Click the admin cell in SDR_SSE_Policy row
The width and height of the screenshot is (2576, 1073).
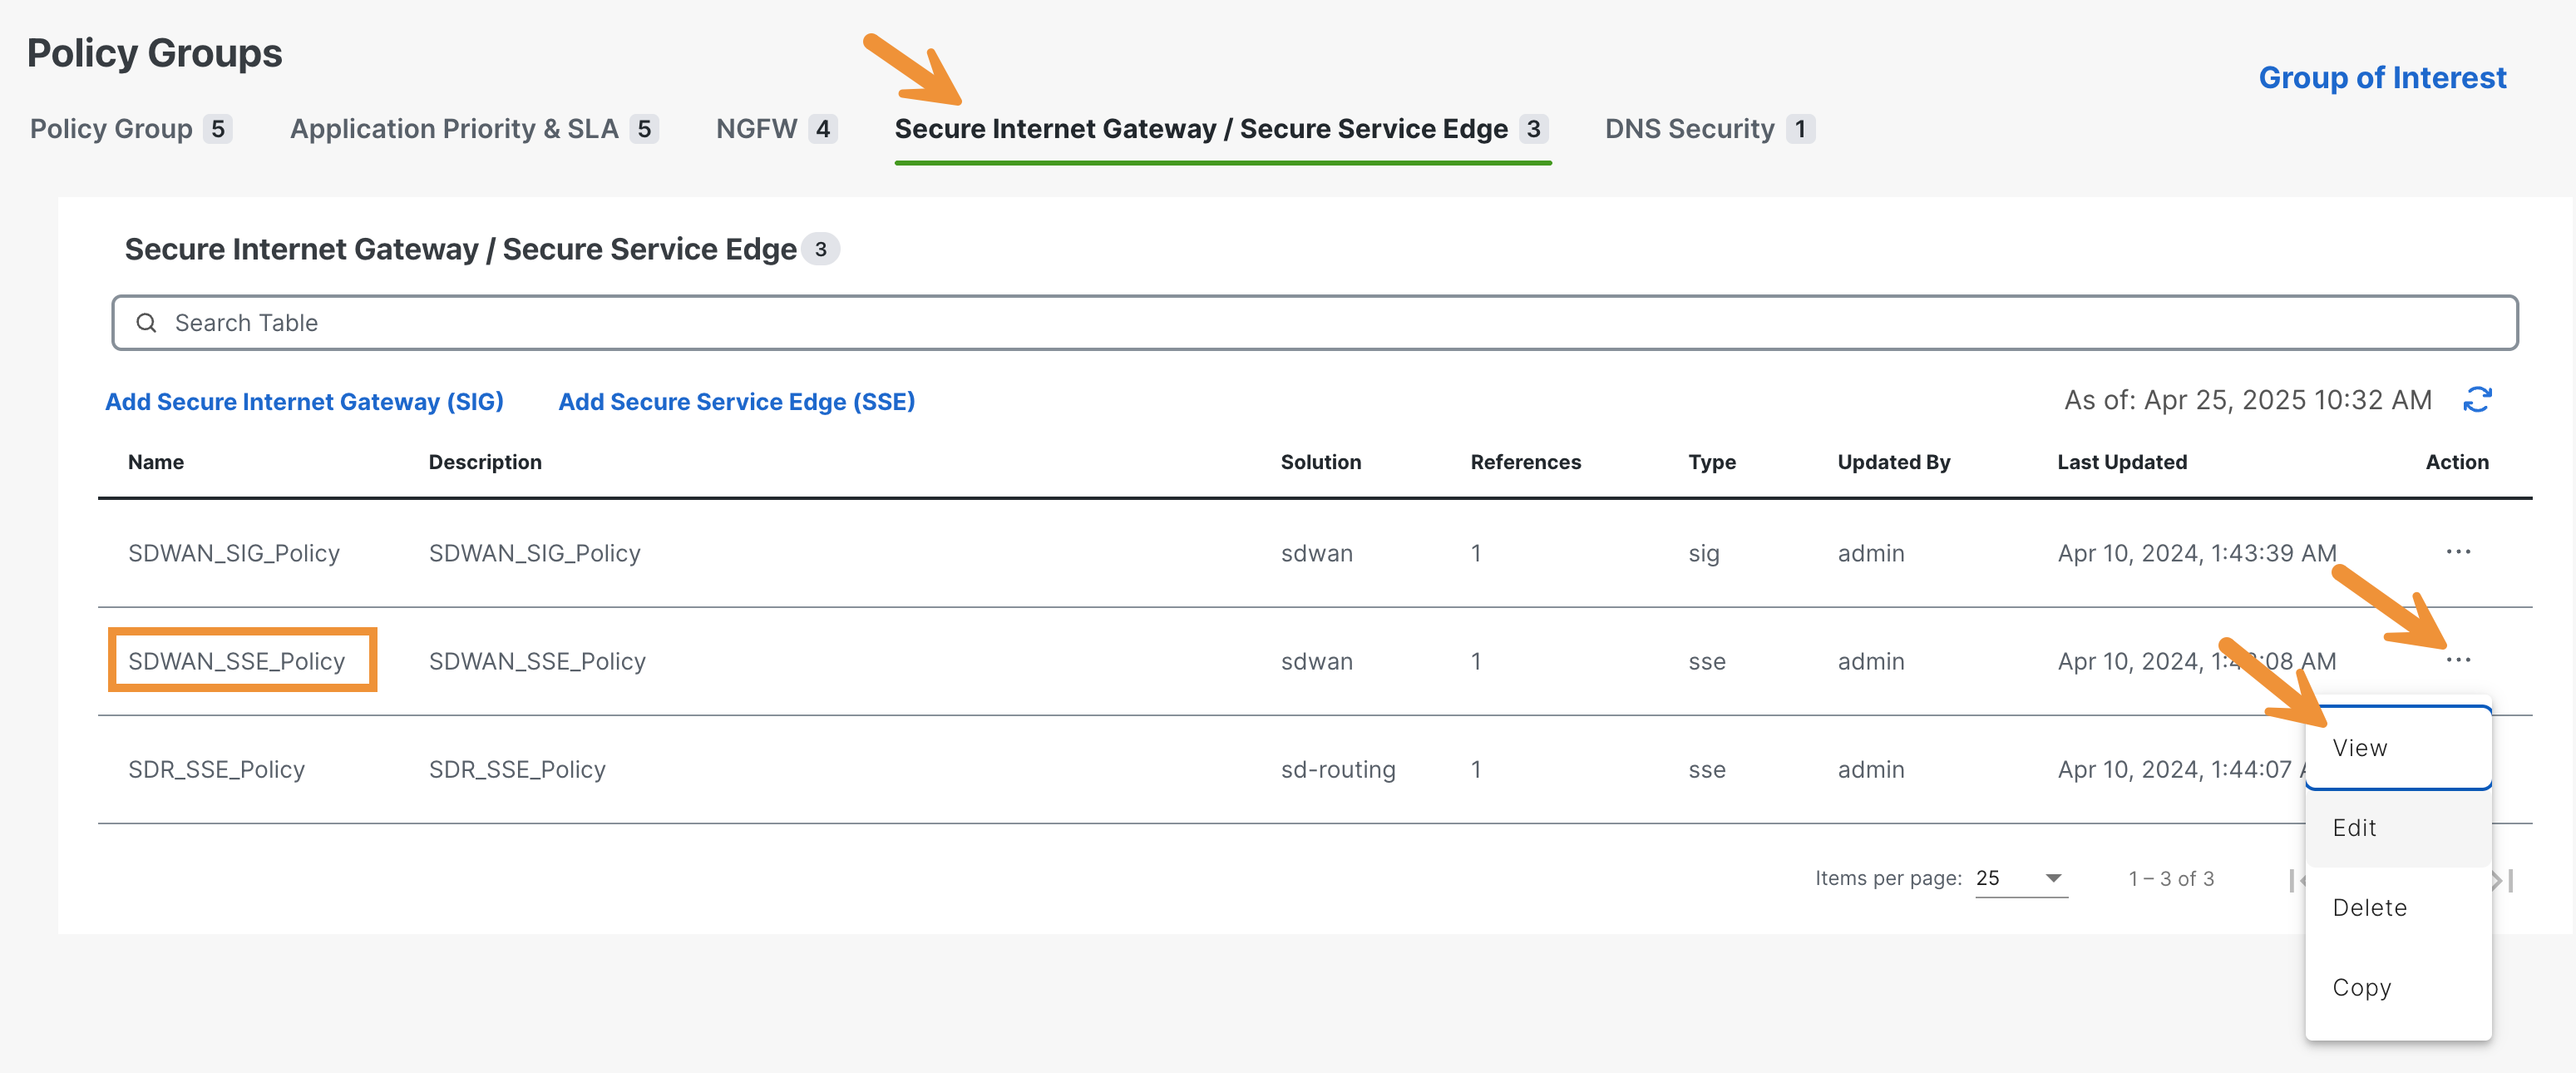1871,769
